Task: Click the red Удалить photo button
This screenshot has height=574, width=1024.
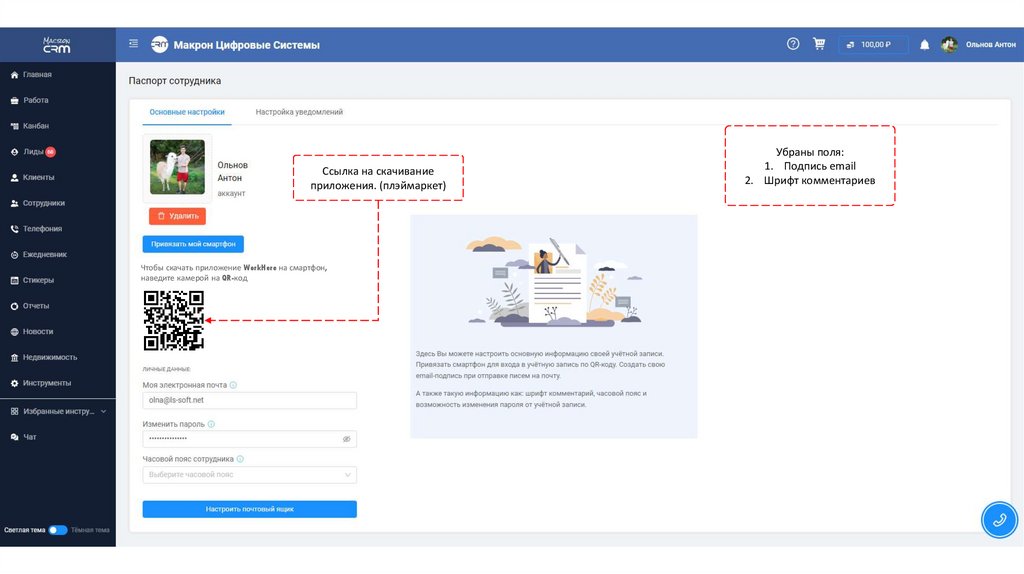Action: click(x=177, y=215)
